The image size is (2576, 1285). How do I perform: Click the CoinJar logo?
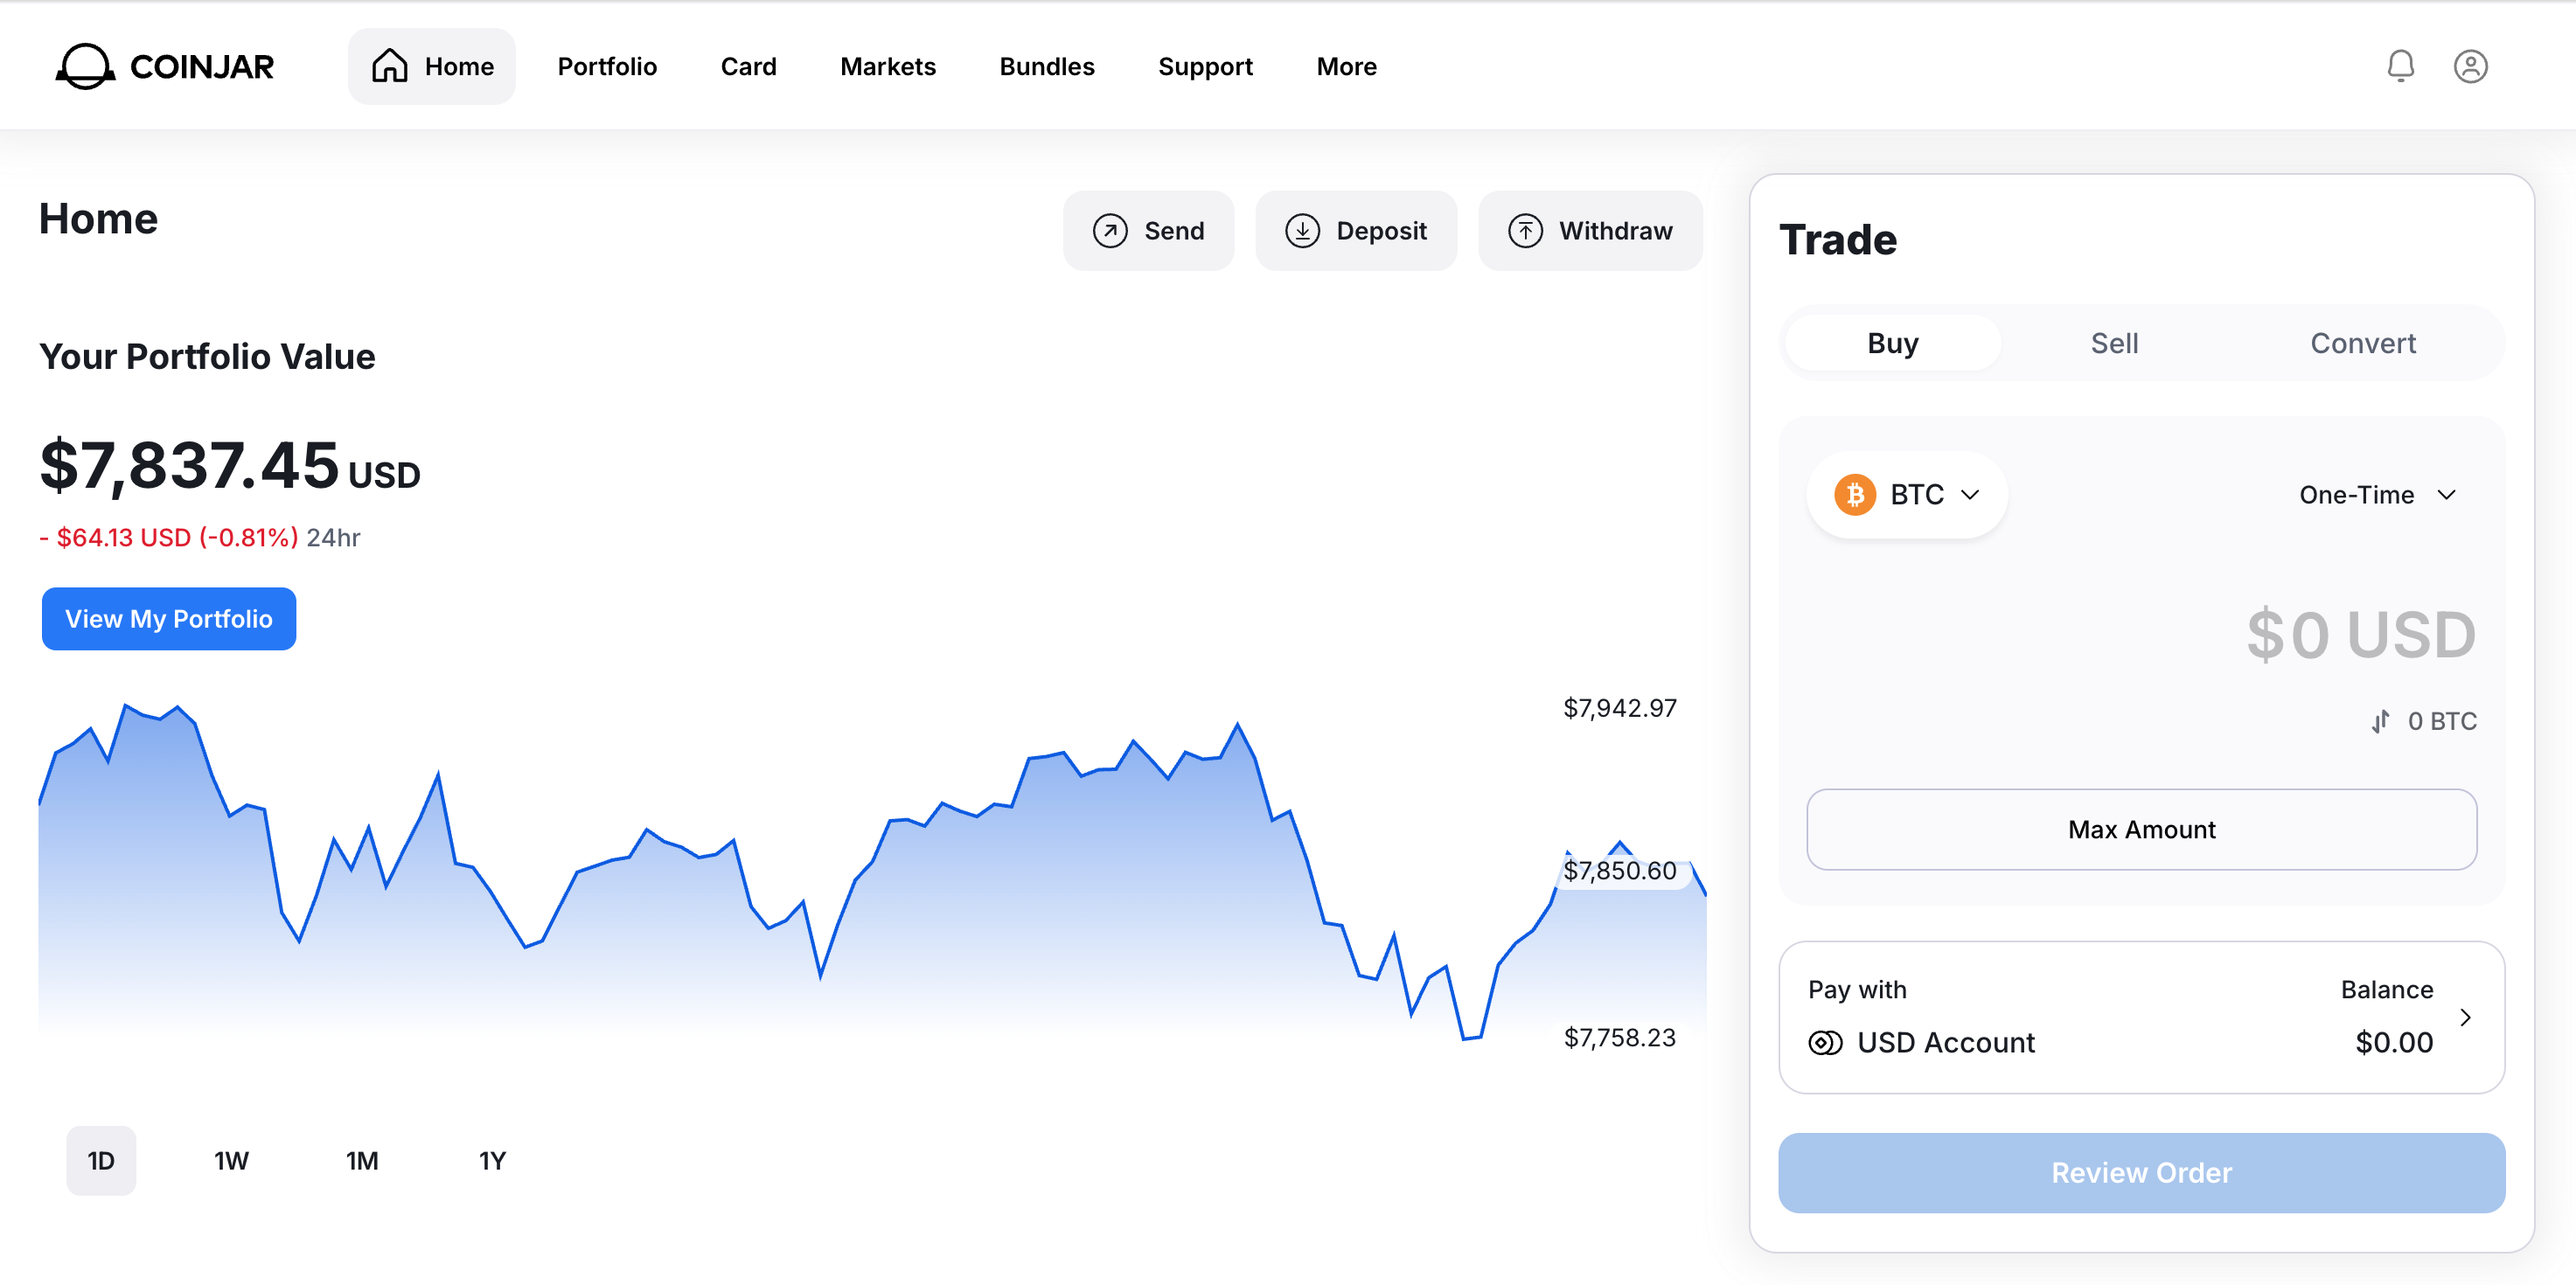point(165,66)
